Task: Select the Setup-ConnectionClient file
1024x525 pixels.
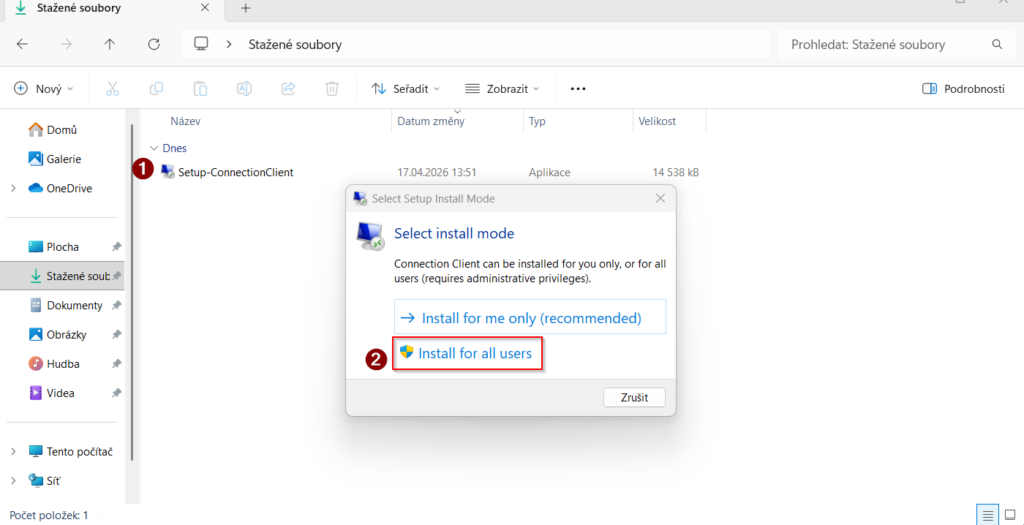Action: click(x=235, y=172)
